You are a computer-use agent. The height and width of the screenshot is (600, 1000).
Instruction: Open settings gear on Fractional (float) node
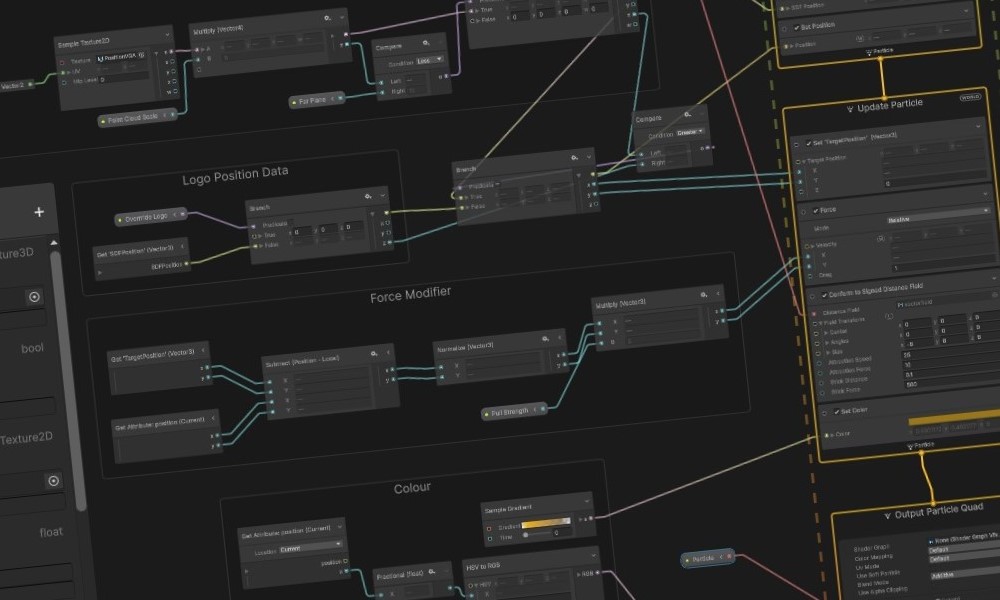click(x=432, y=571)
